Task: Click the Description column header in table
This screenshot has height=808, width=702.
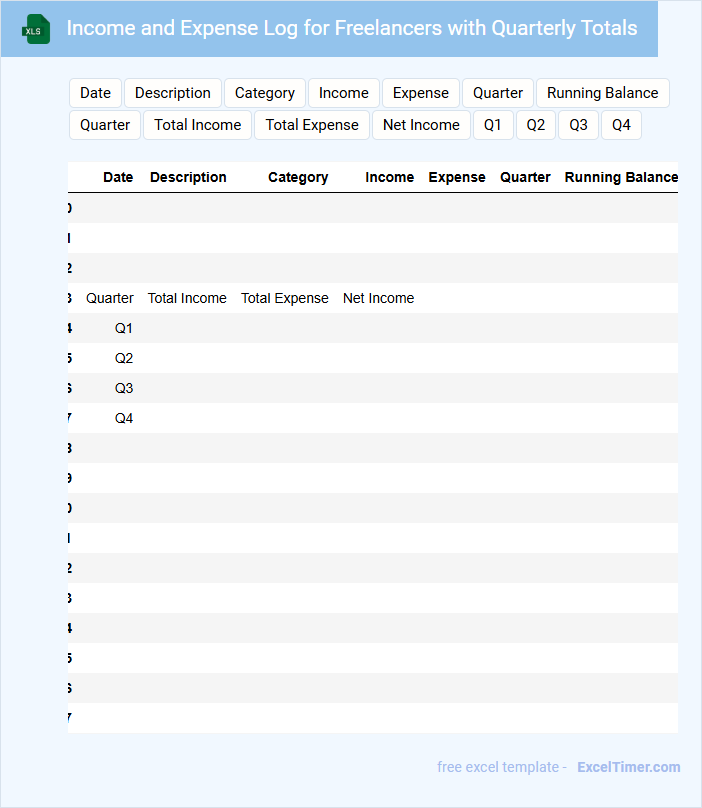Action: pos(188,177)
